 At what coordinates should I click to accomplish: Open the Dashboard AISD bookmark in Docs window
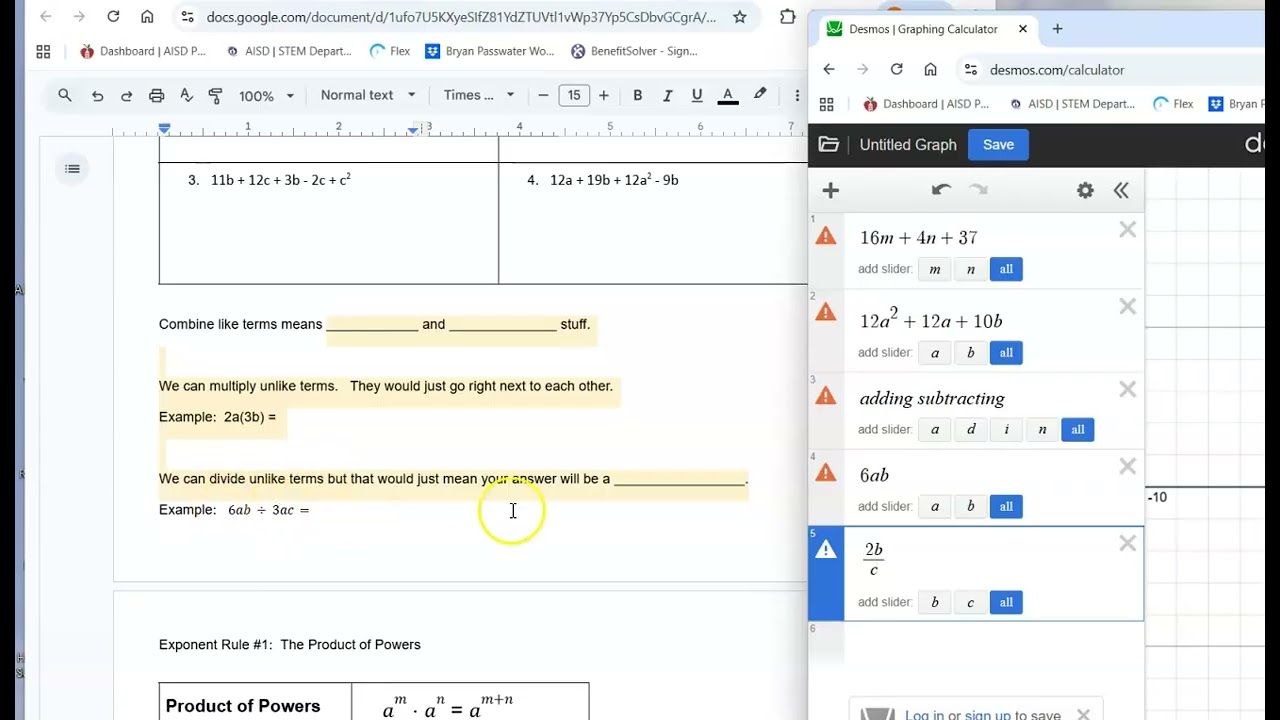(143, 51)
